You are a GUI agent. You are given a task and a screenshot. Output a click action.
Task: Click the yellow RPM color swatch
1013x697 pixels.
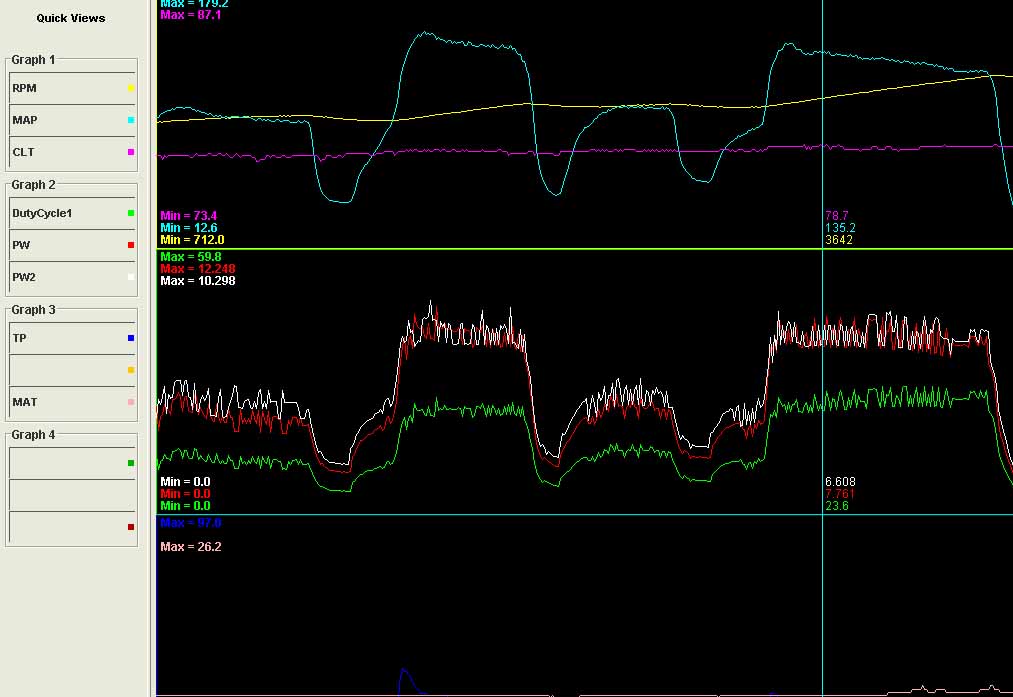click(131, 89)
